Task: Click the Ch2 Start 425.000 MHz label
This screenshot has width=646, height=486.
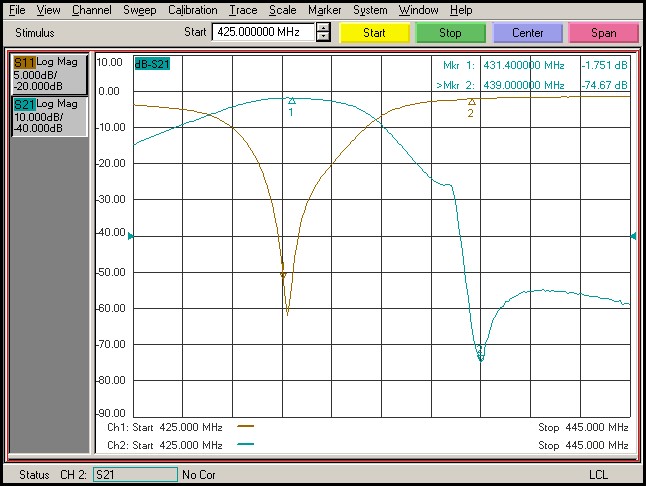Action: [165, 445]
